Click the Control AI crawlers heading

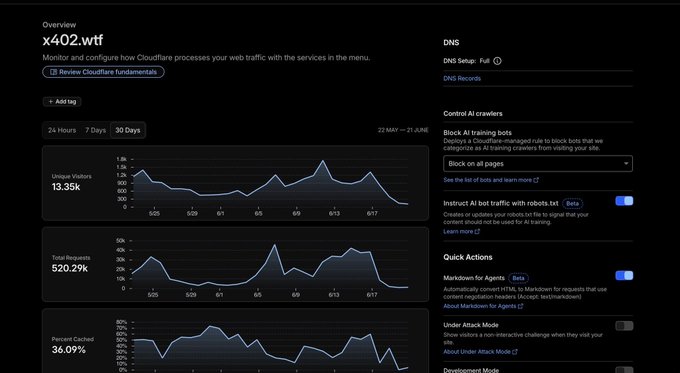[473, 114]
